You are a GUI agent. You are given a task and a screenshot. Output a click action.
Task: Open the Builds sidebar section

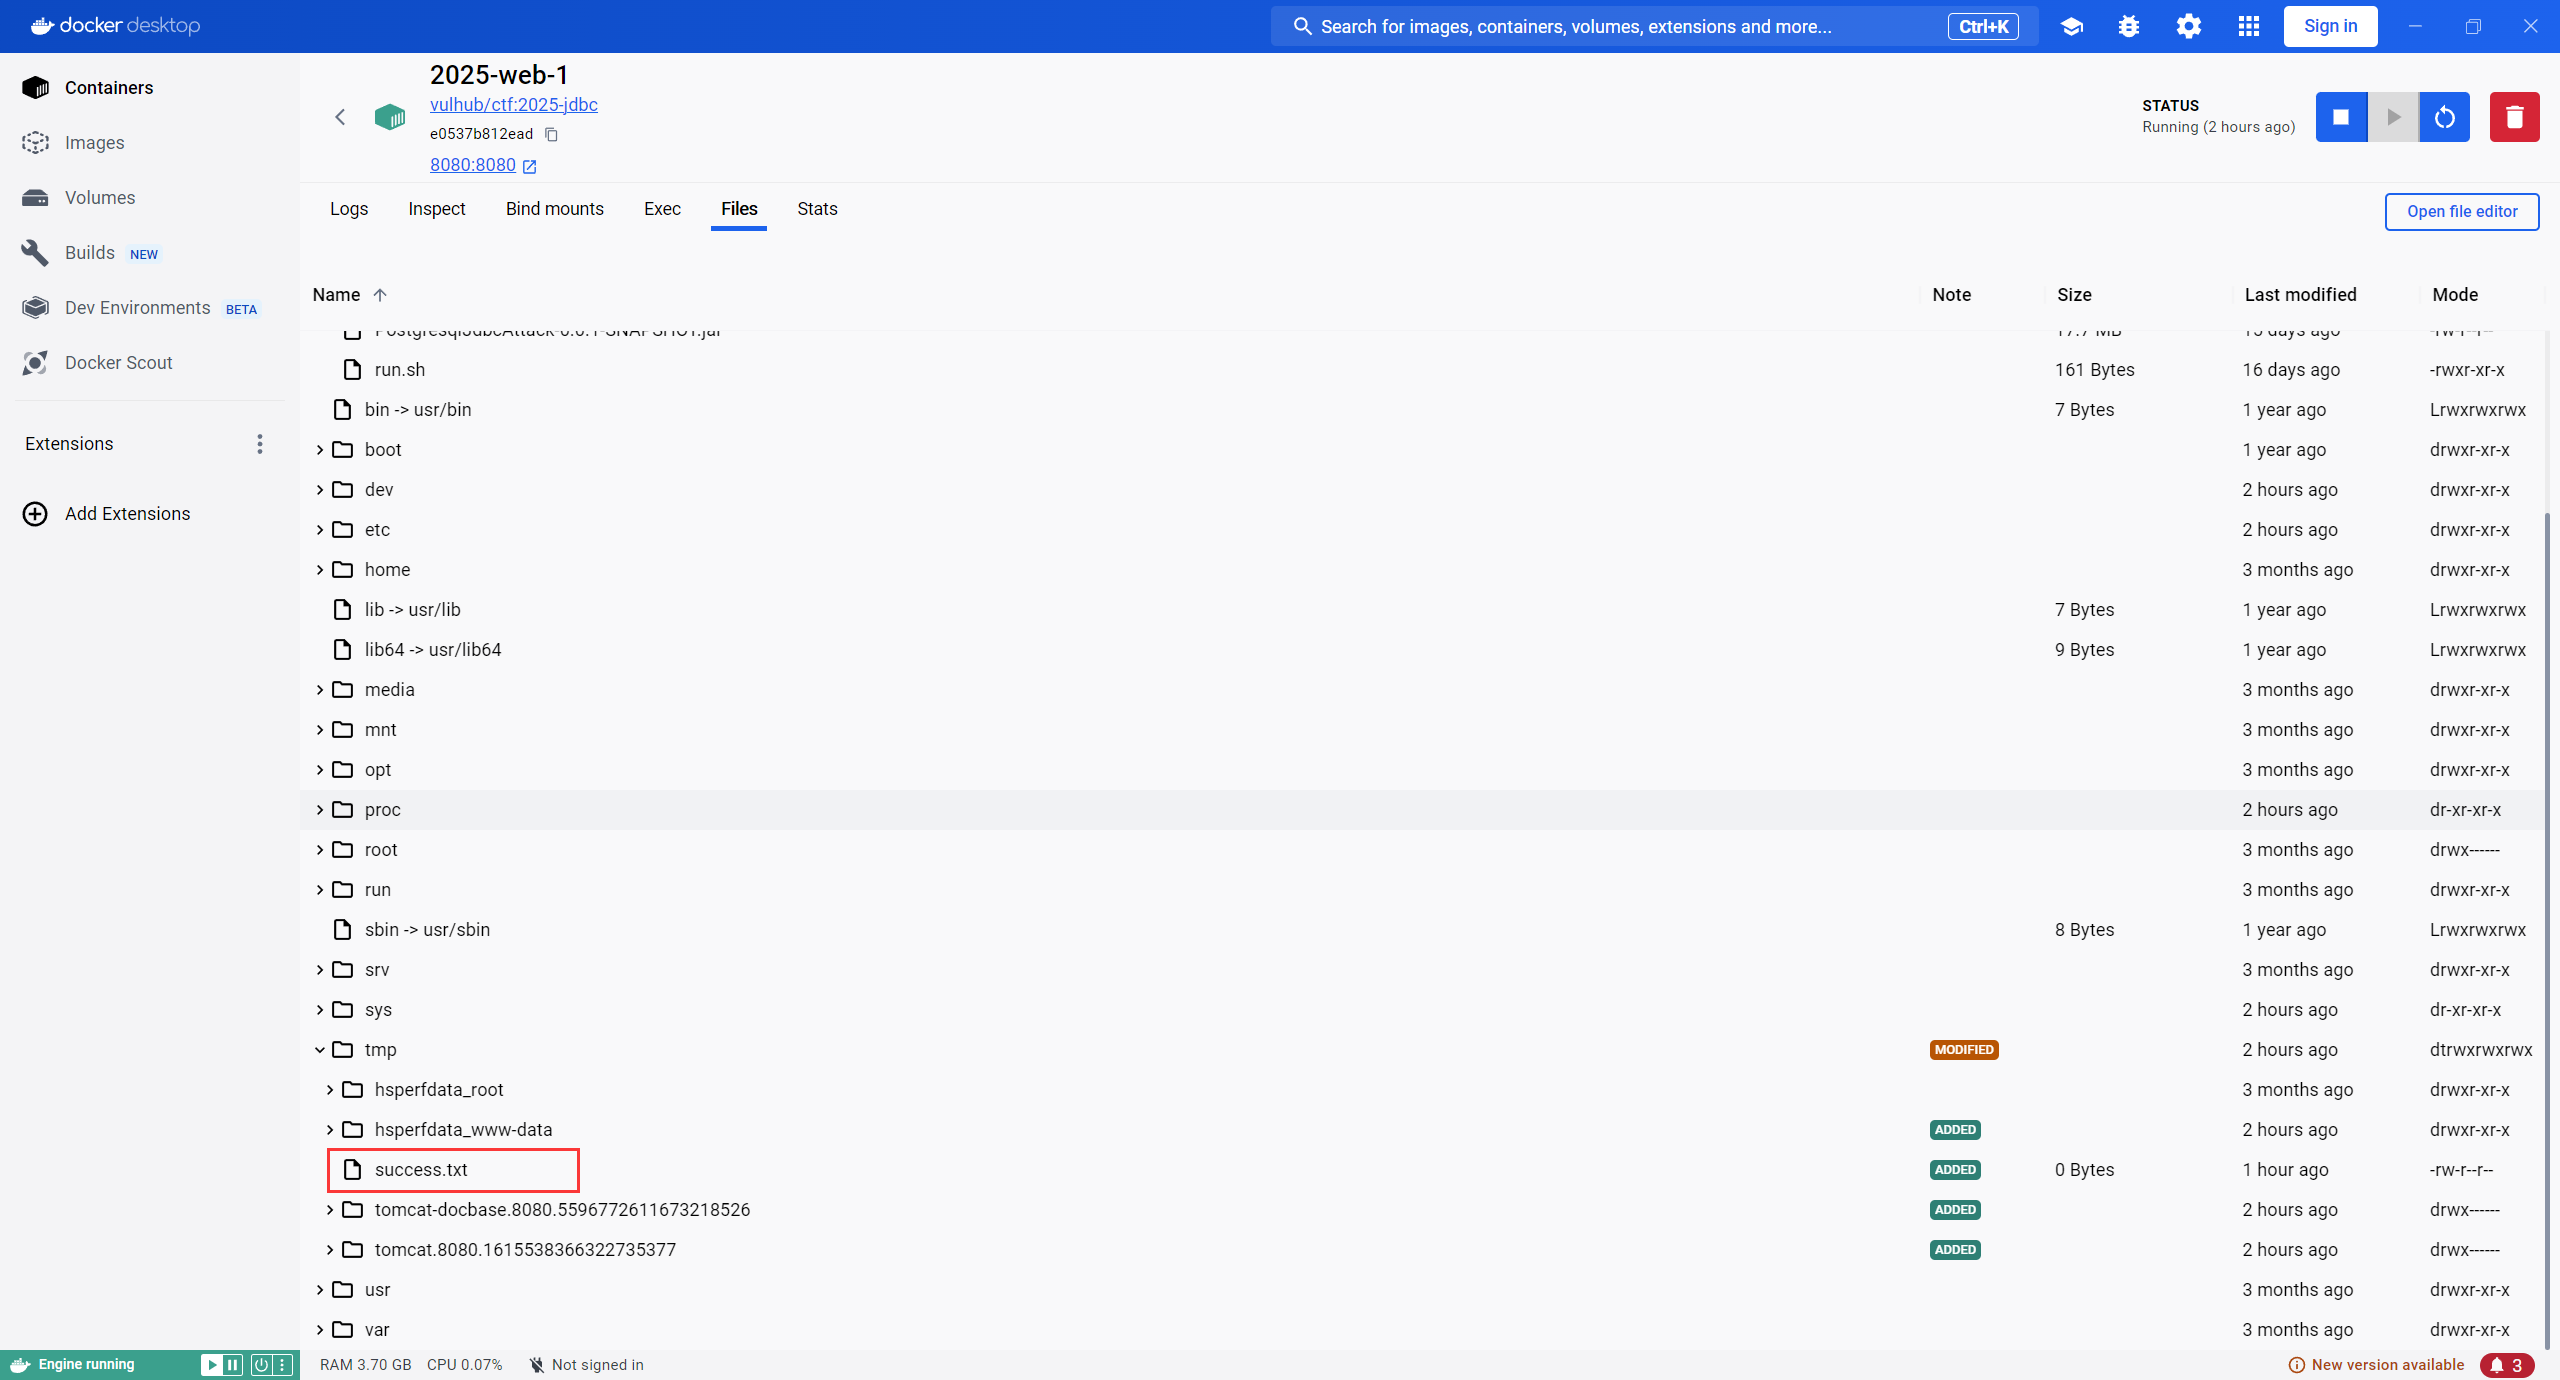click(x=89, y=253)
